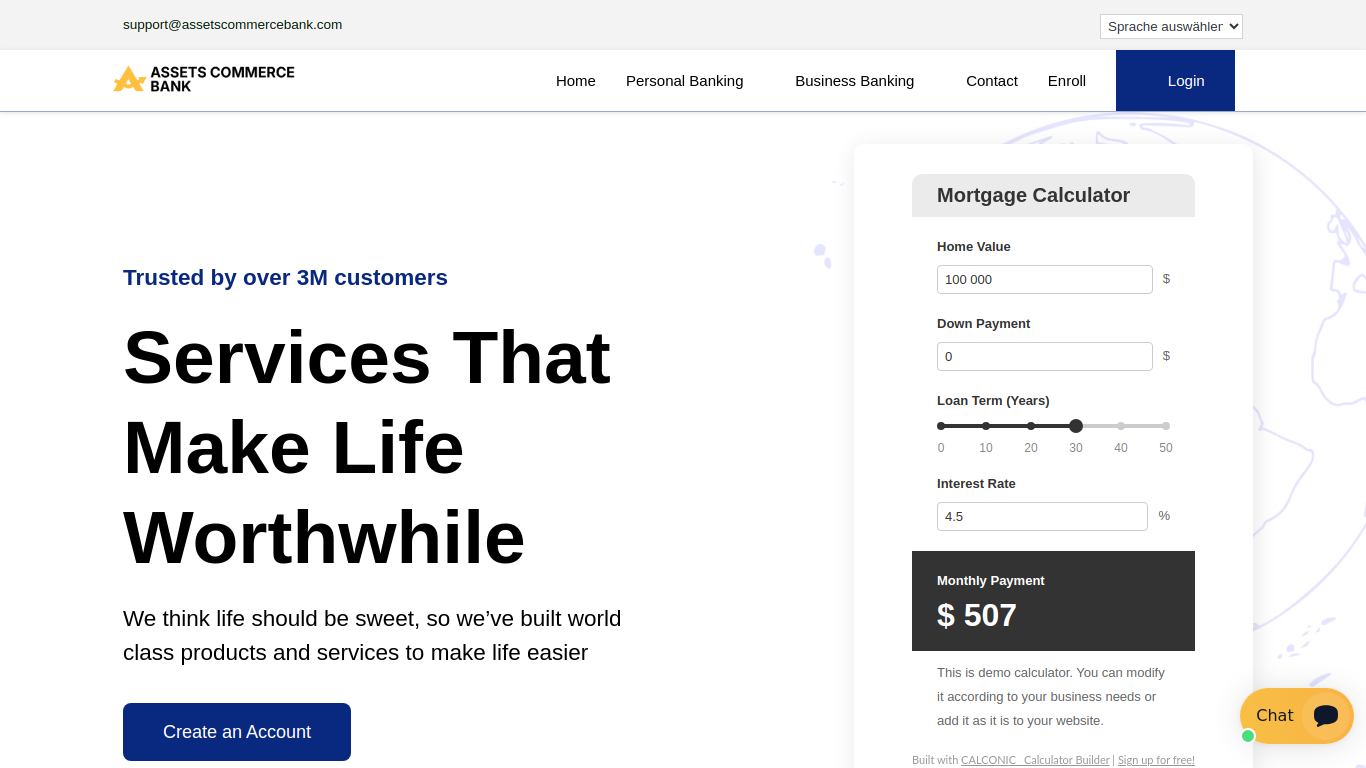The image size is (1366, 768).
Task: Click the Services That Make Life Worthwhile heading
Action: point(367,447)
